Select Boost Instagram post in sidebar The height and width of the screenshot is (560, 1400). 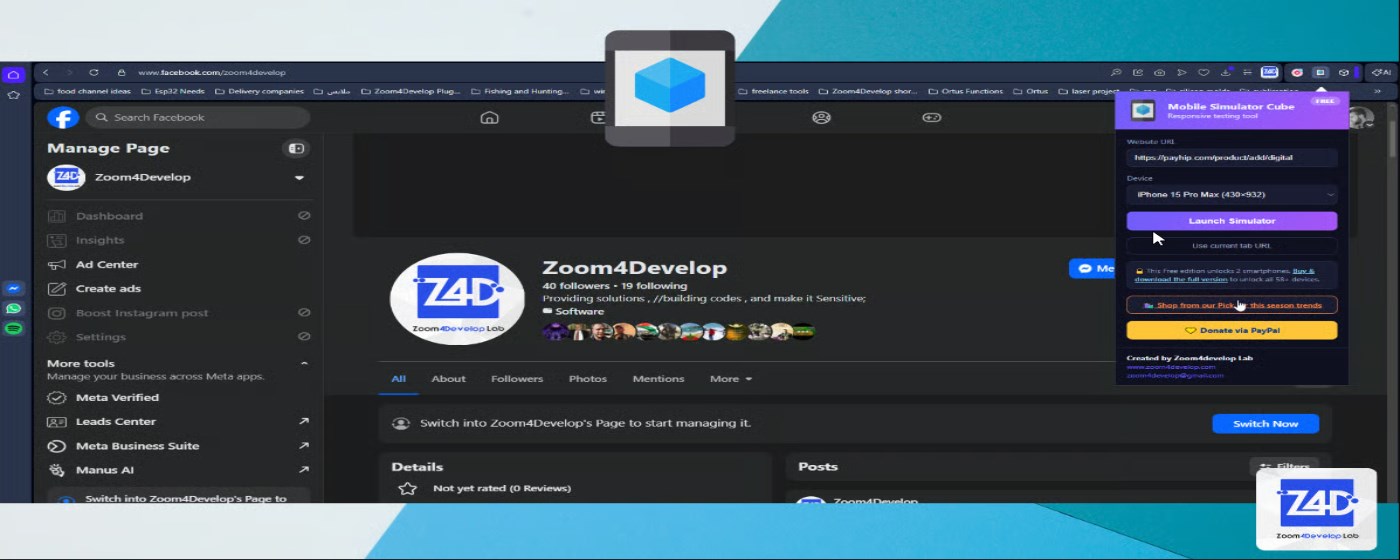tap(180, 313)
